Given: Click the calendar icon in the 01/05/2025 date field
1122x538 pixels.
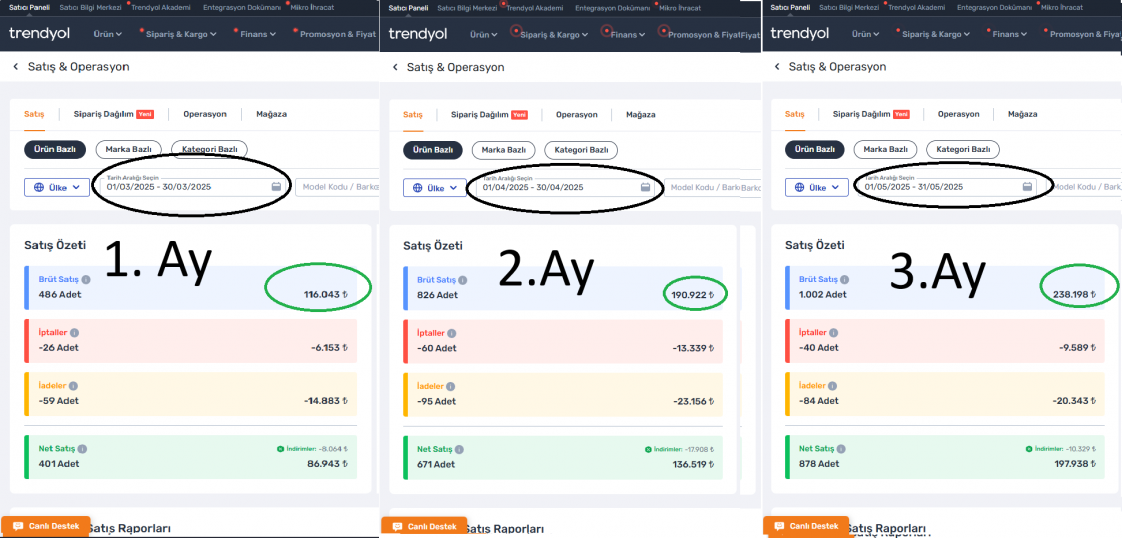Looking at the screenshot, I should (x=1027, y=187).
